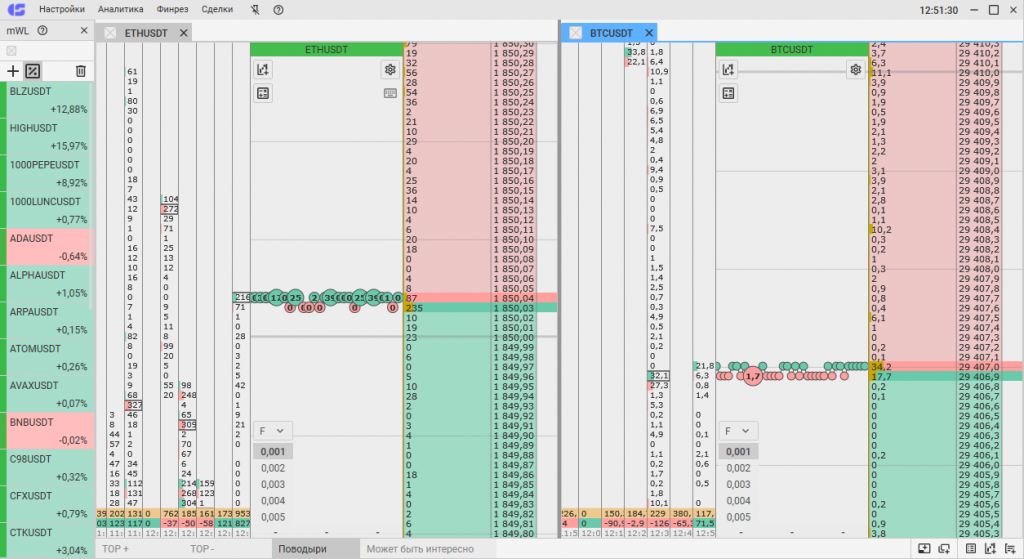Expand the F dropdown in ETHUSDT panel
Viewport: 1024px width, 559px height.
pos(270,430)
